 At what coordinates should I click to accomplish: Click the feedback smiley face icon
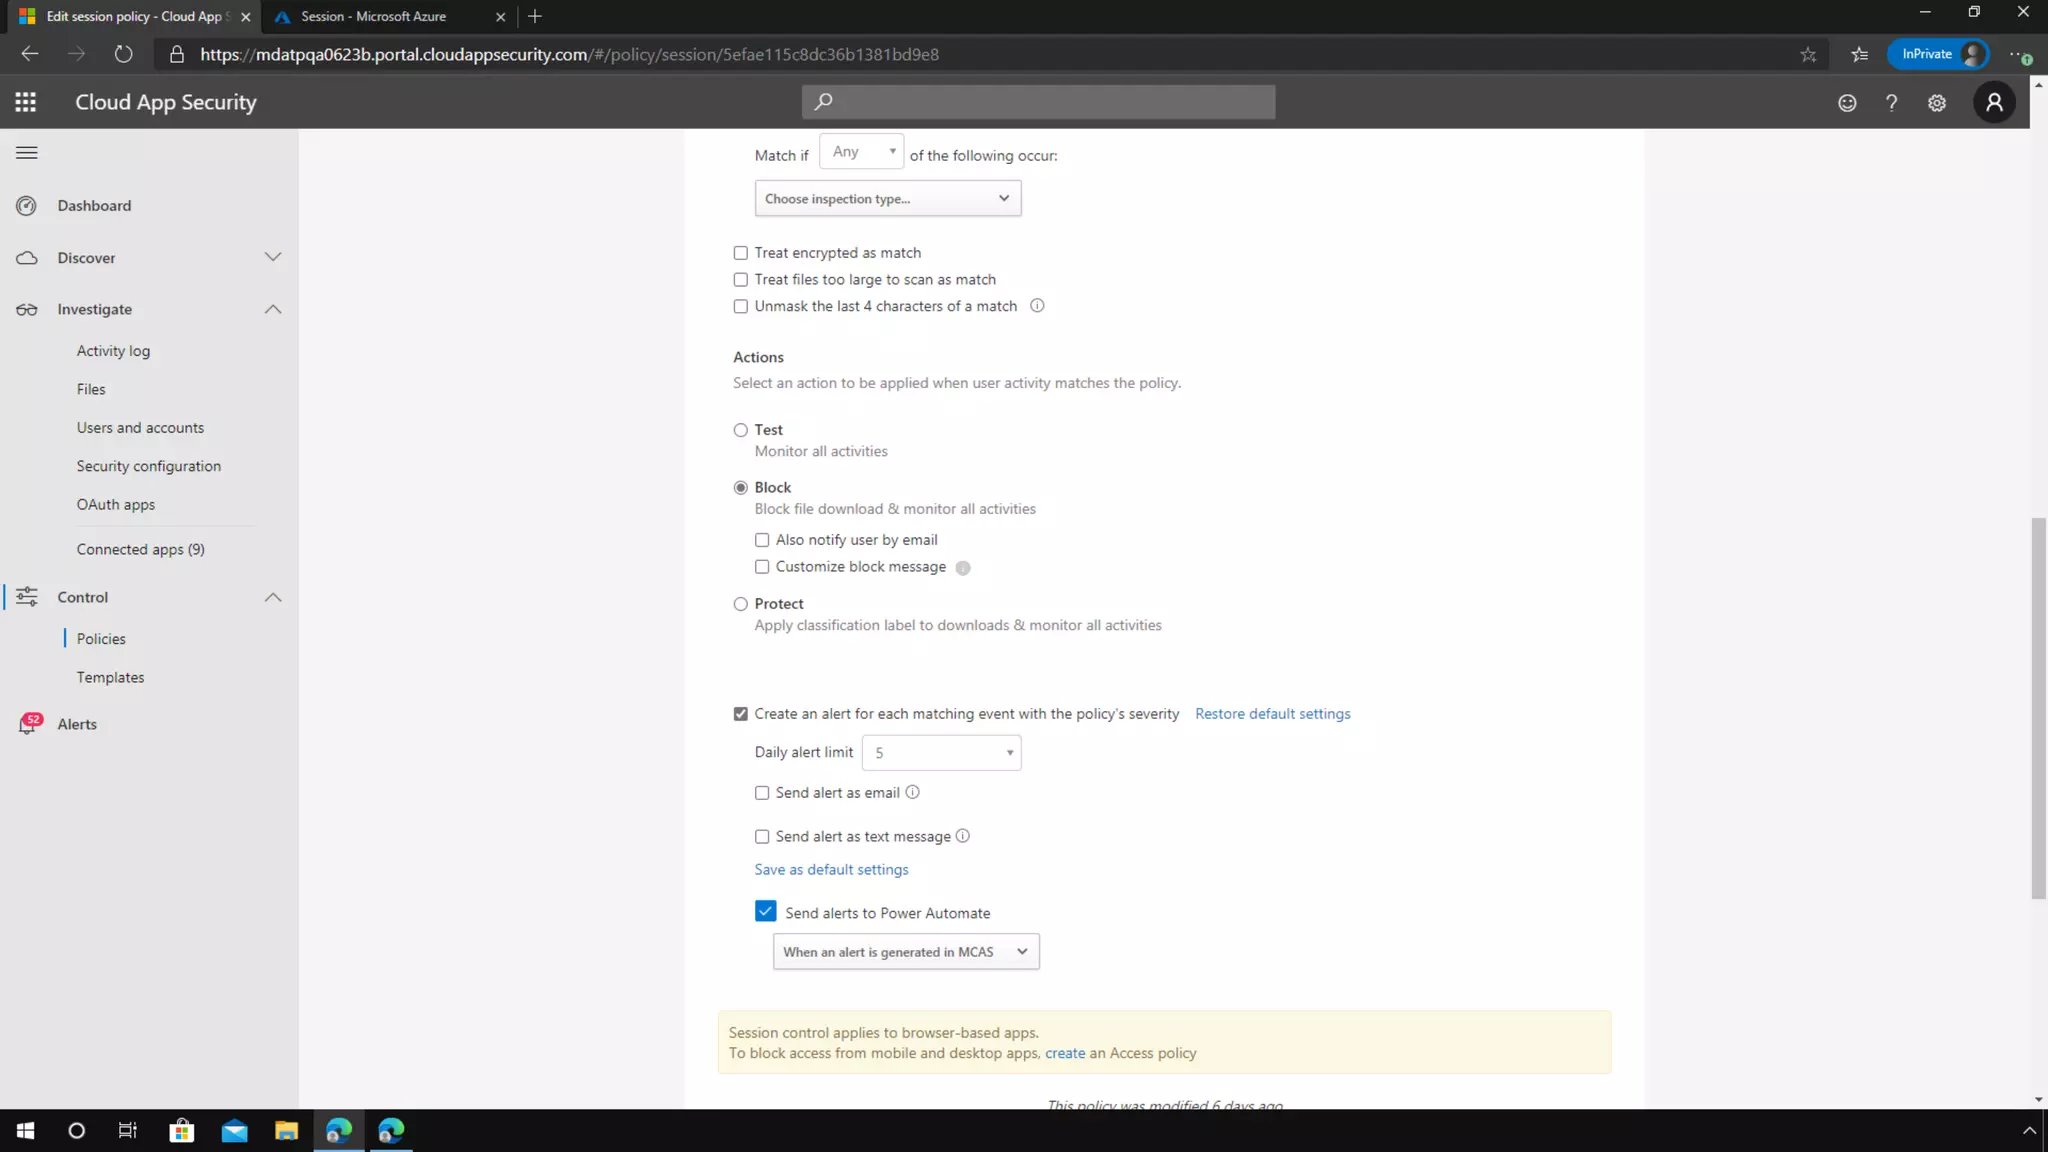pos(1847,103)
